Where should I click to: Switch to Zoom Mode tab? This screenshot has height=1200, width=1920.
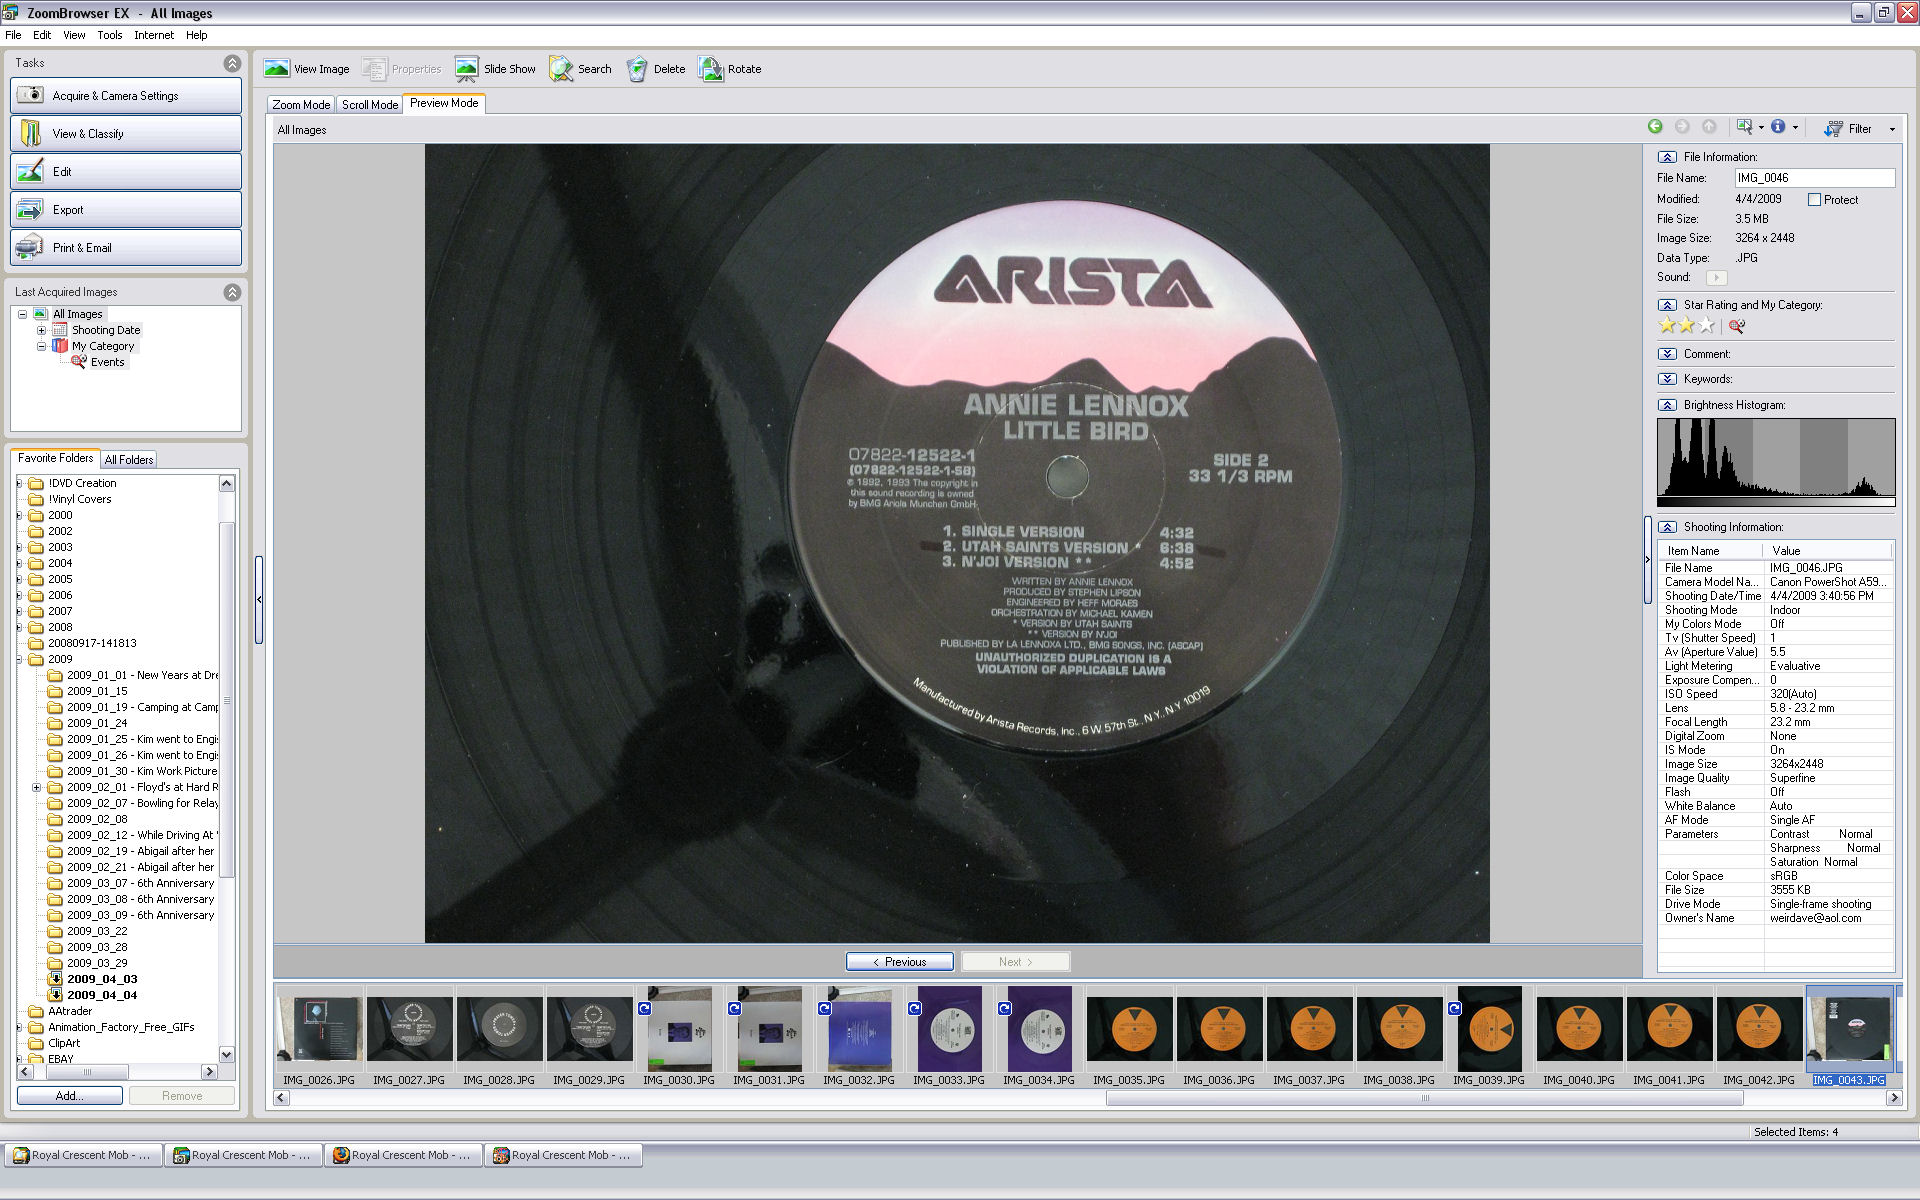pos(301,105)
